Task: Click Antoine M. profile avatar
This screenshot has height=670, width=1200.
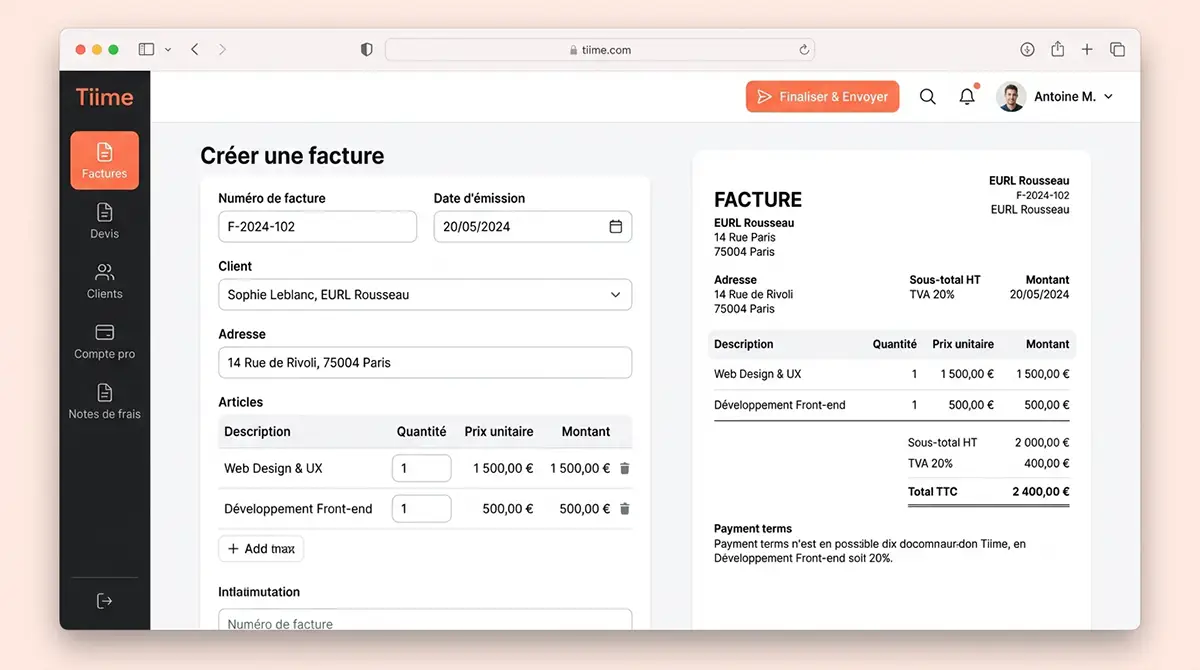Action: [x=1011, y=97]
